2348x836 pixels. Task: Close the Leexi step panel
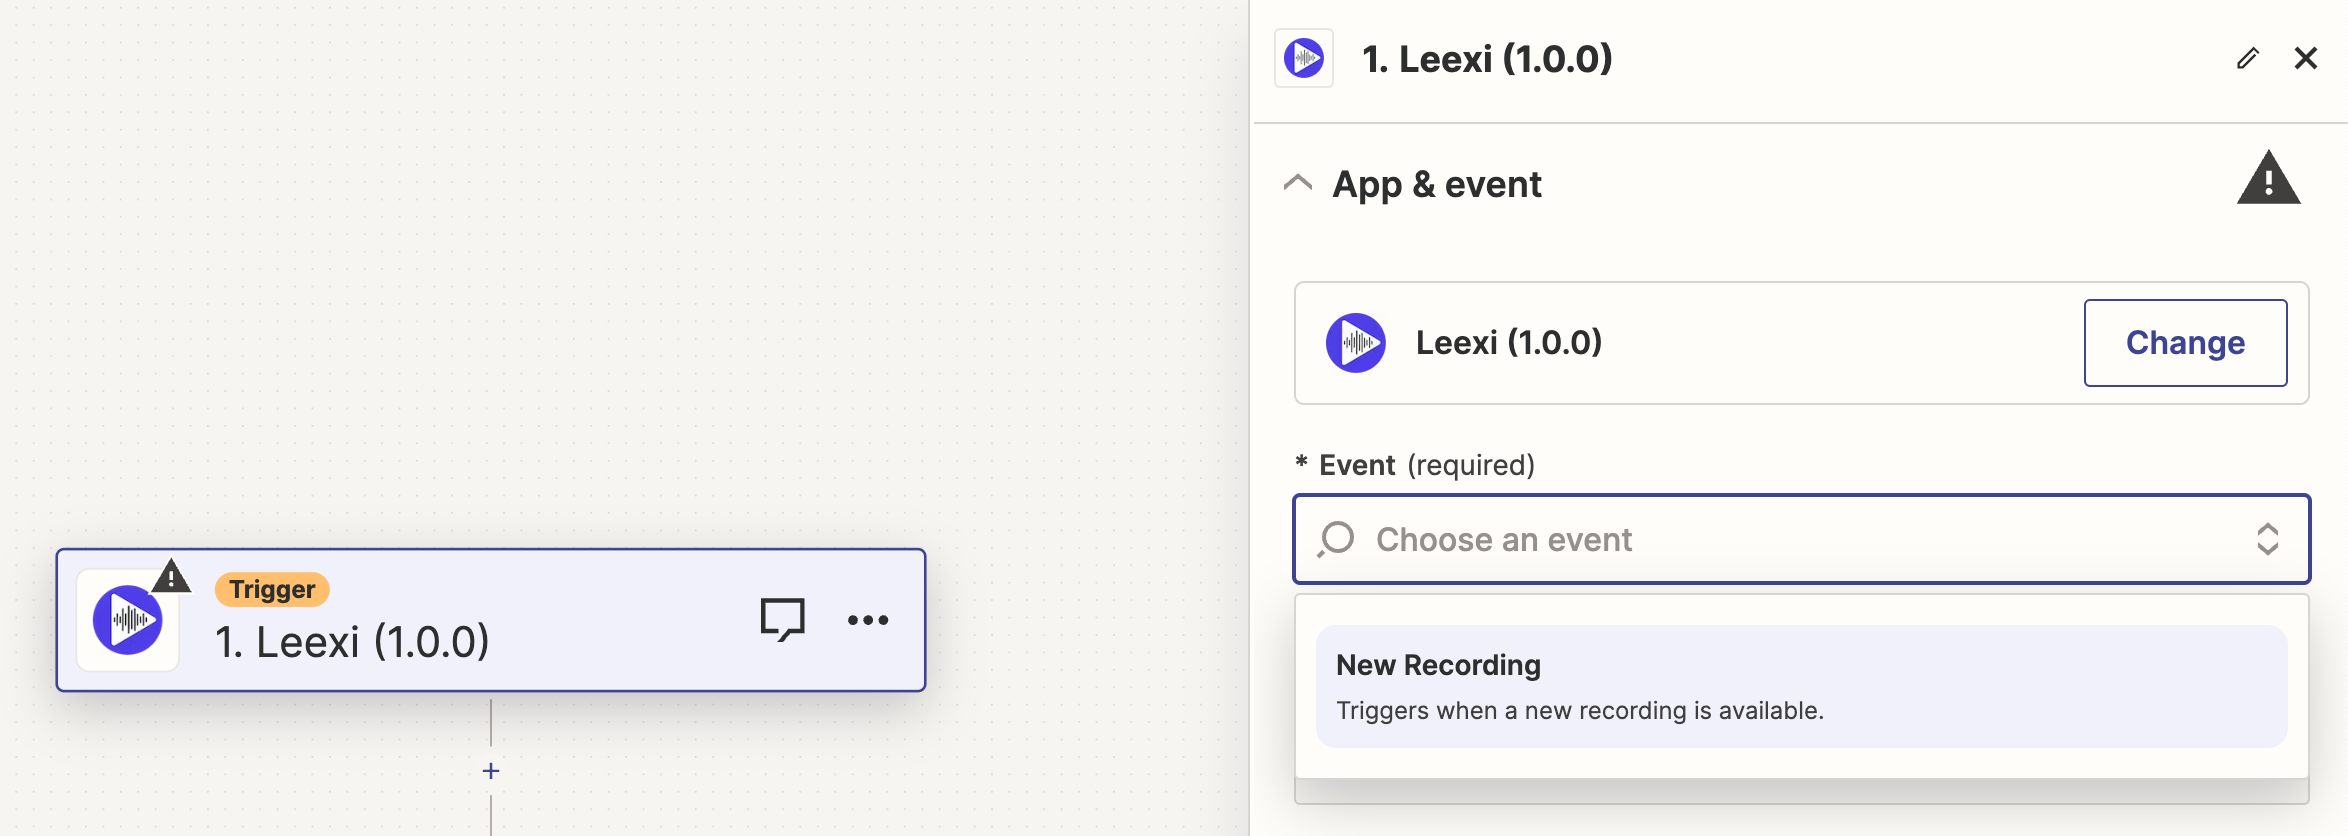pyautogui.click(x=2306, y=58)
